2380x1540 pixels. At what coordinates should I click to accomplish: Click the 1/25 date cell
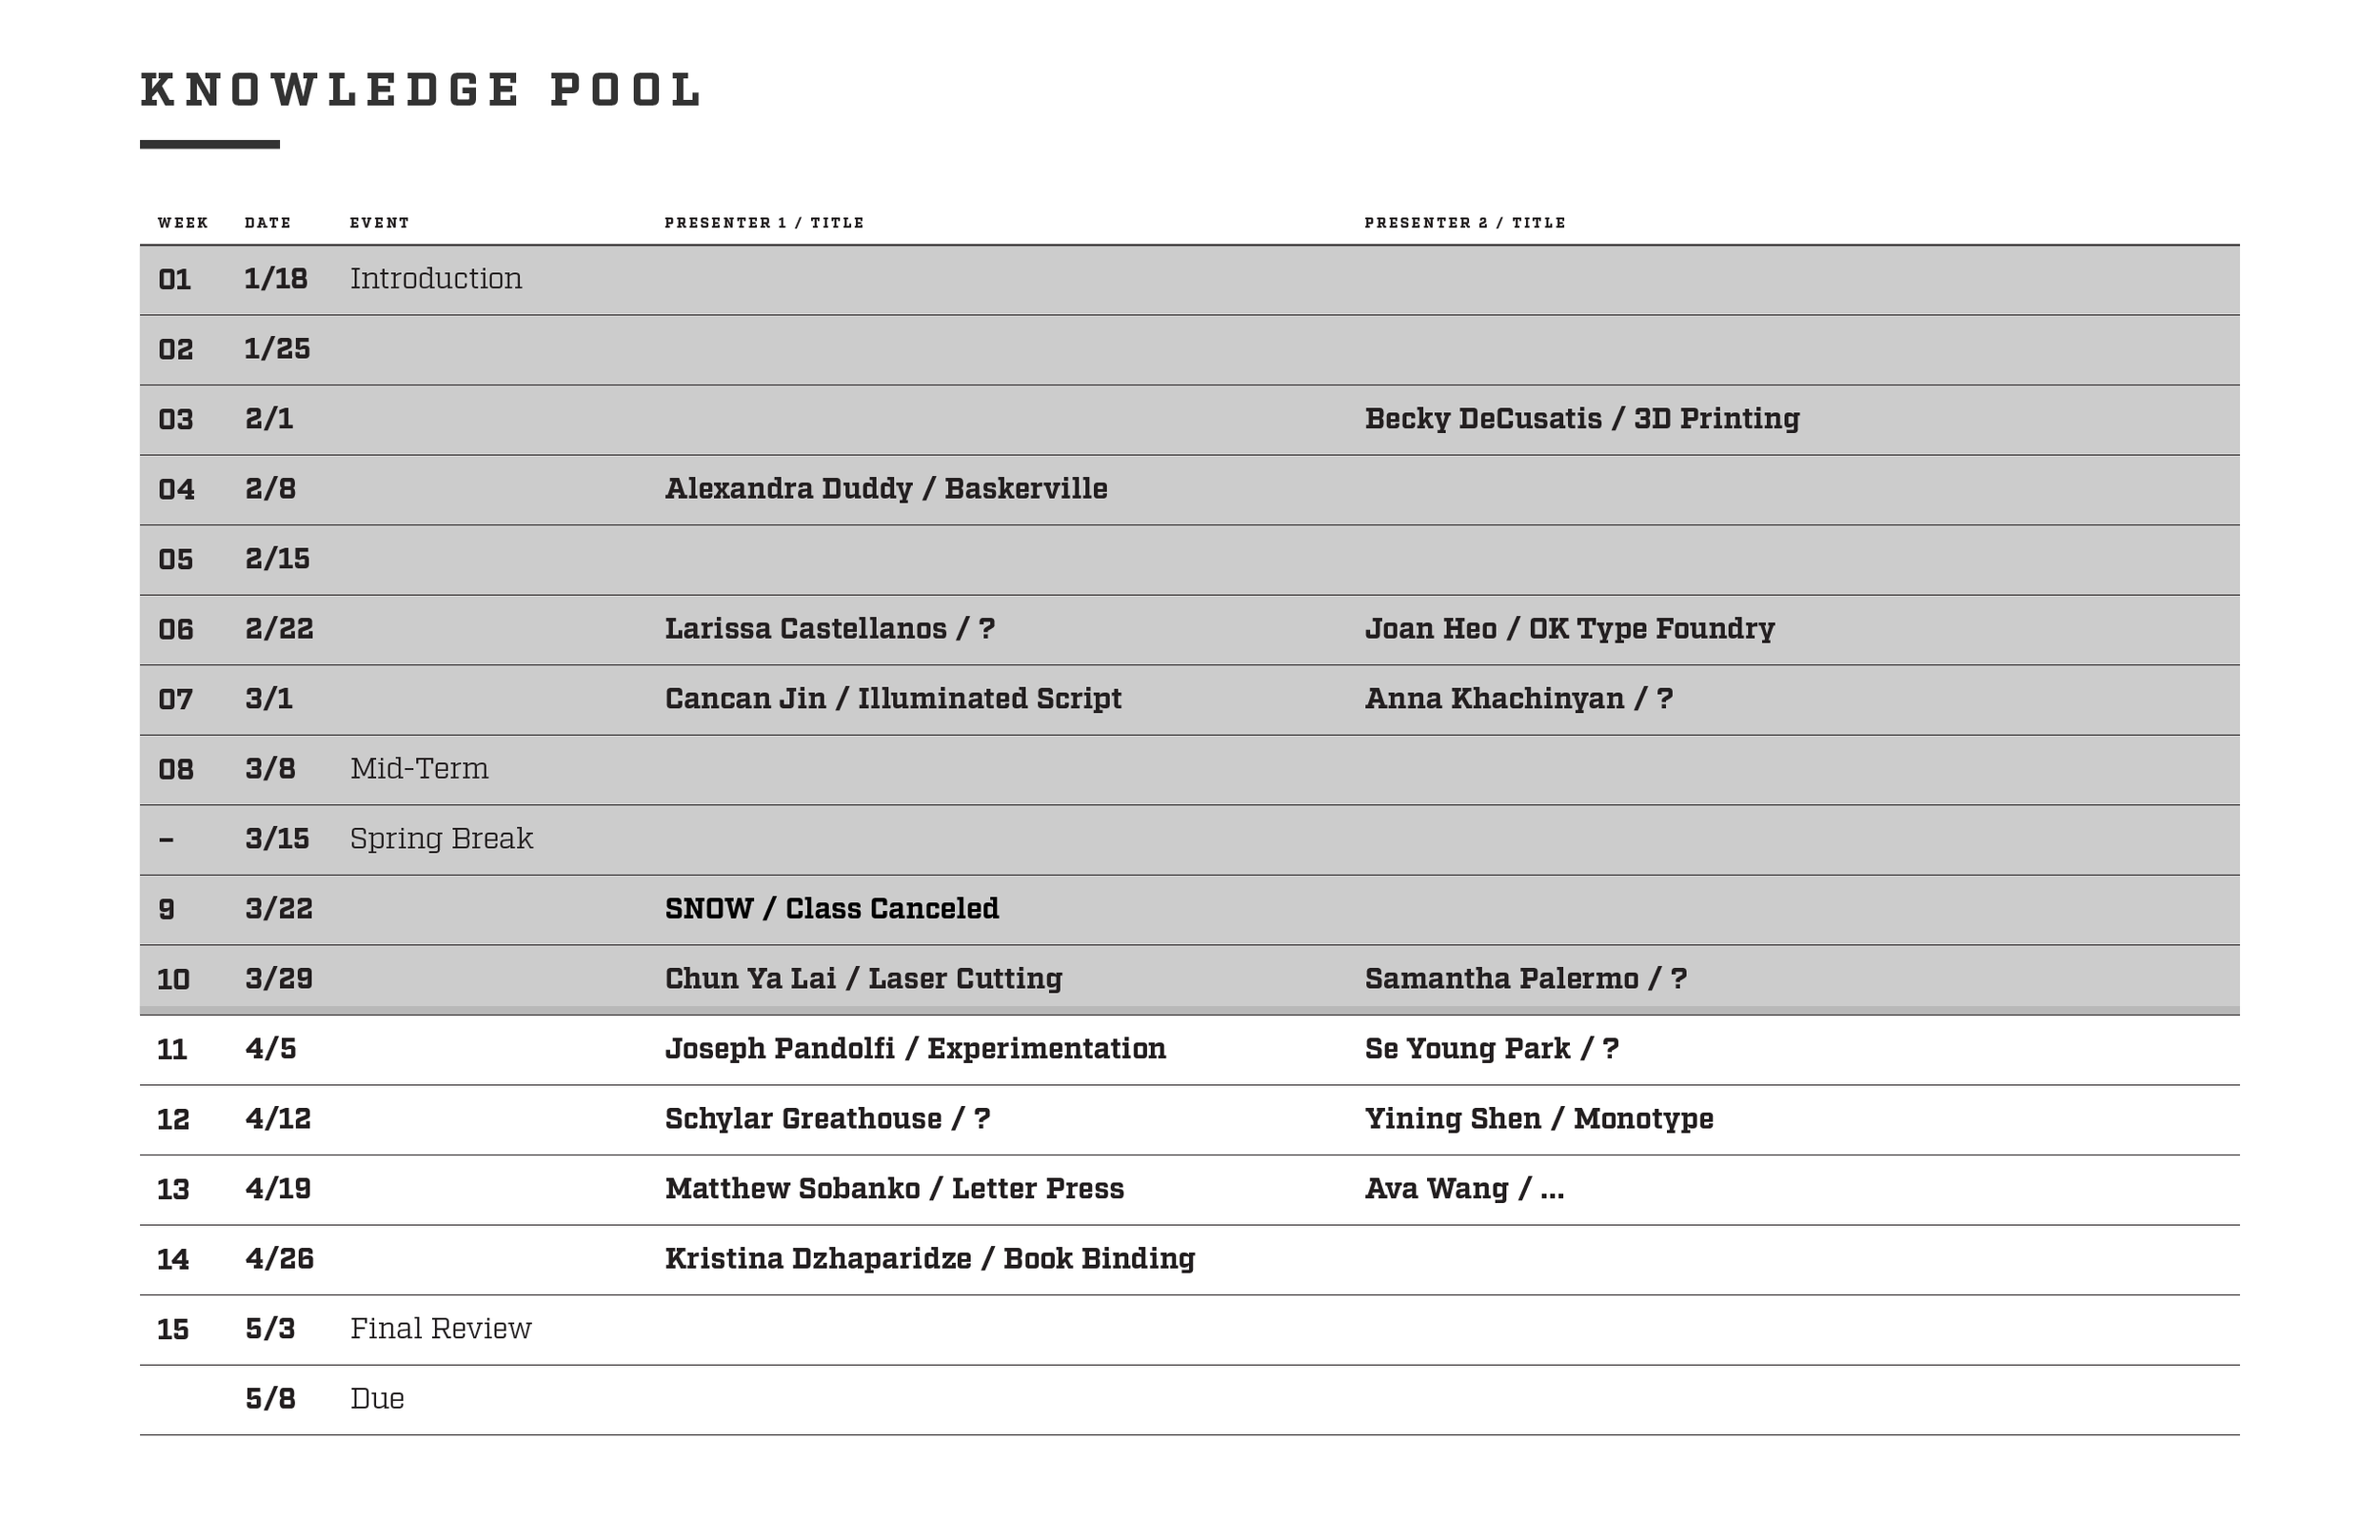point(278,349)
